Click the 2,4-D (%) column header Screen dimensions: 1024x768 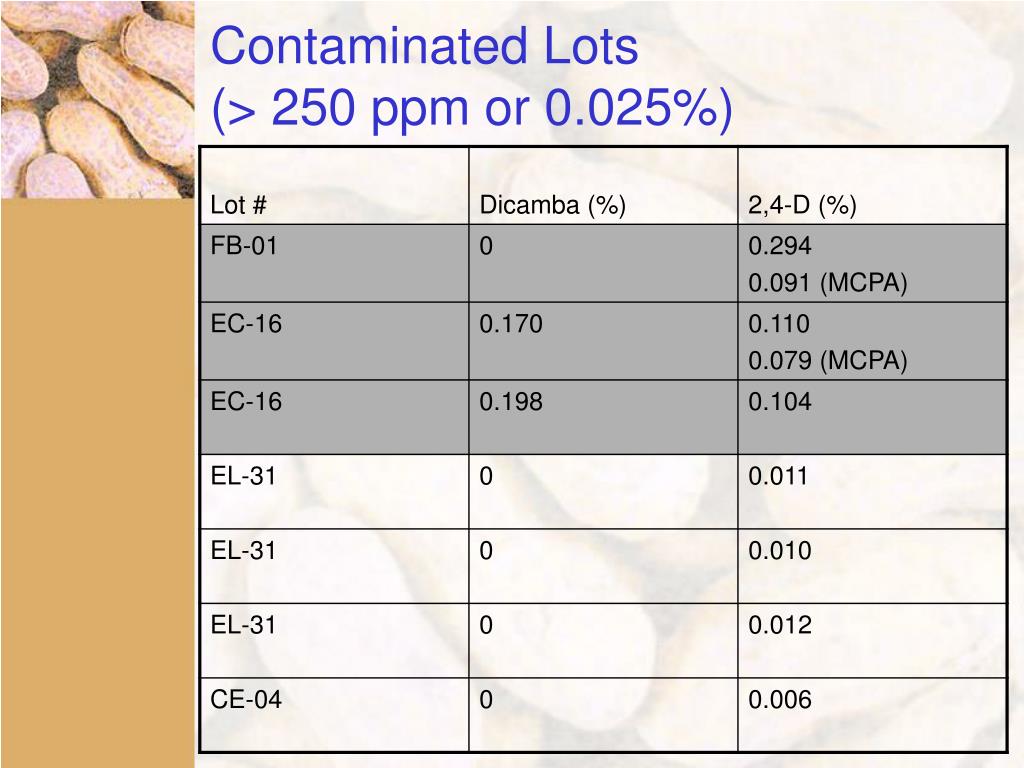pos(802,205)
